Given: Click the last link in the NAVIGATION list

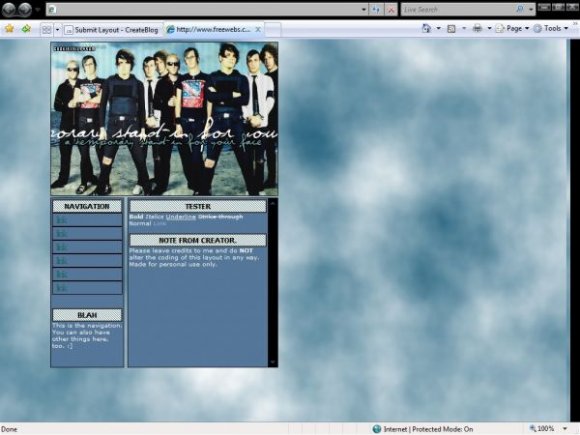Looking at the screenshot, I should [x=61, y=288].
